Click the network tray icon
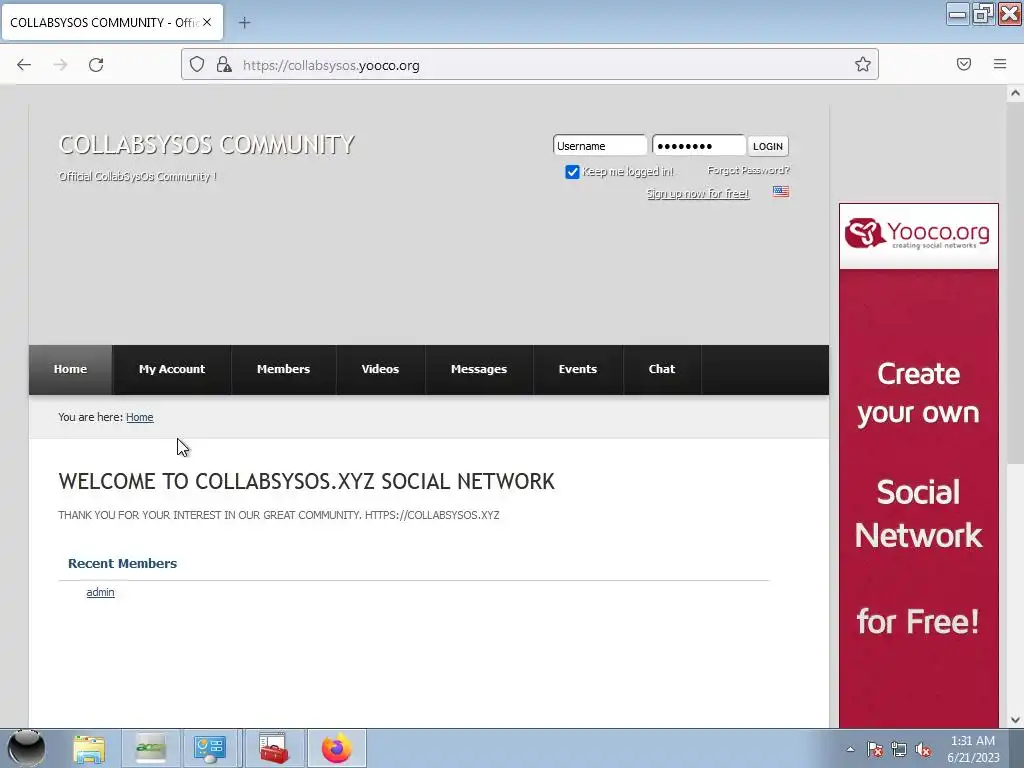1024x768 pixels. pyautogui.click(x=899, y=749)
